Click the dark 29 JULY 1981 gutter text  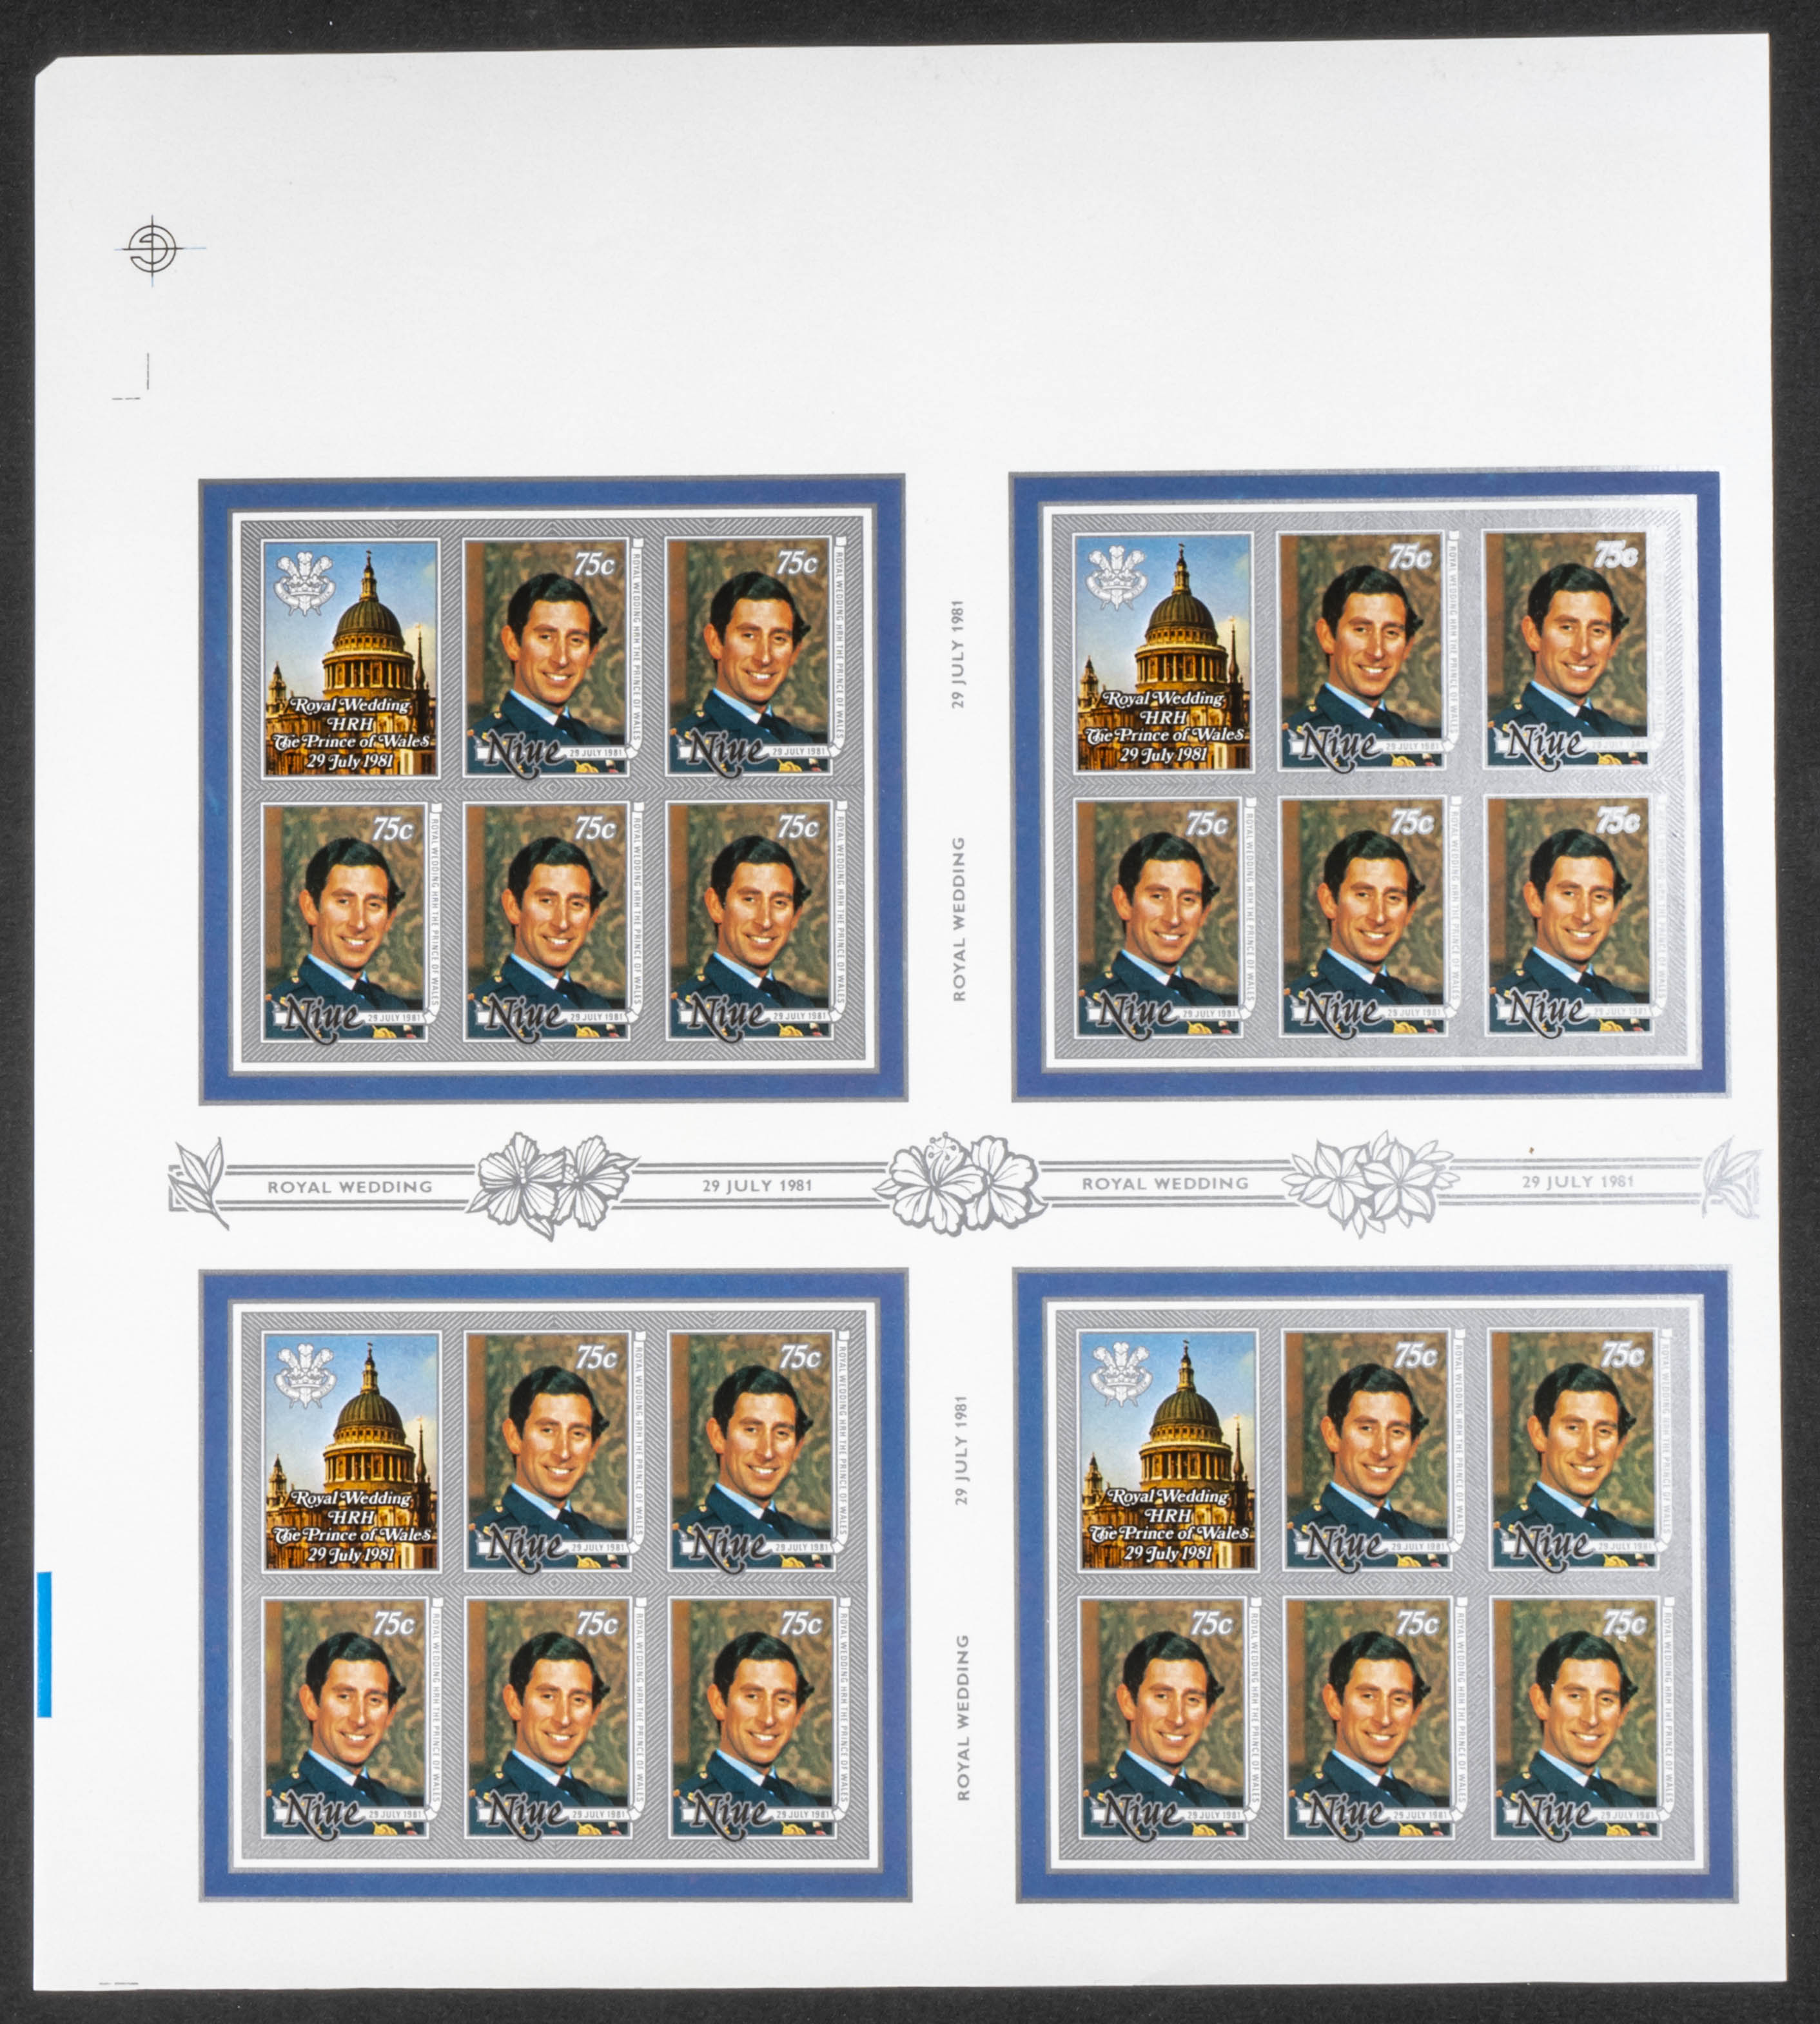pos(756,1185)
